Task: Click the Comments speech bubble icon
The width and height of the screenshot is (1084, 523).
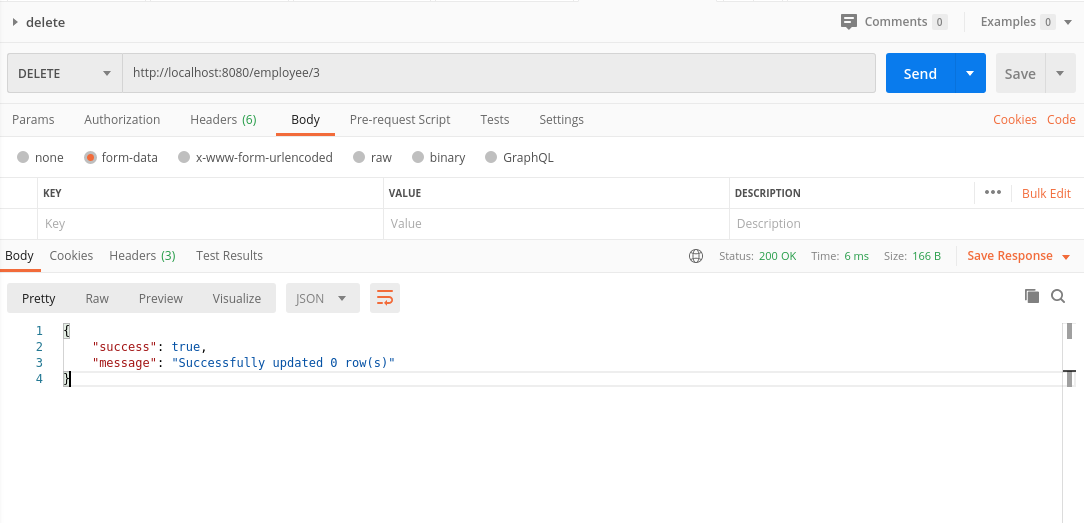Action: click(849, 21)
